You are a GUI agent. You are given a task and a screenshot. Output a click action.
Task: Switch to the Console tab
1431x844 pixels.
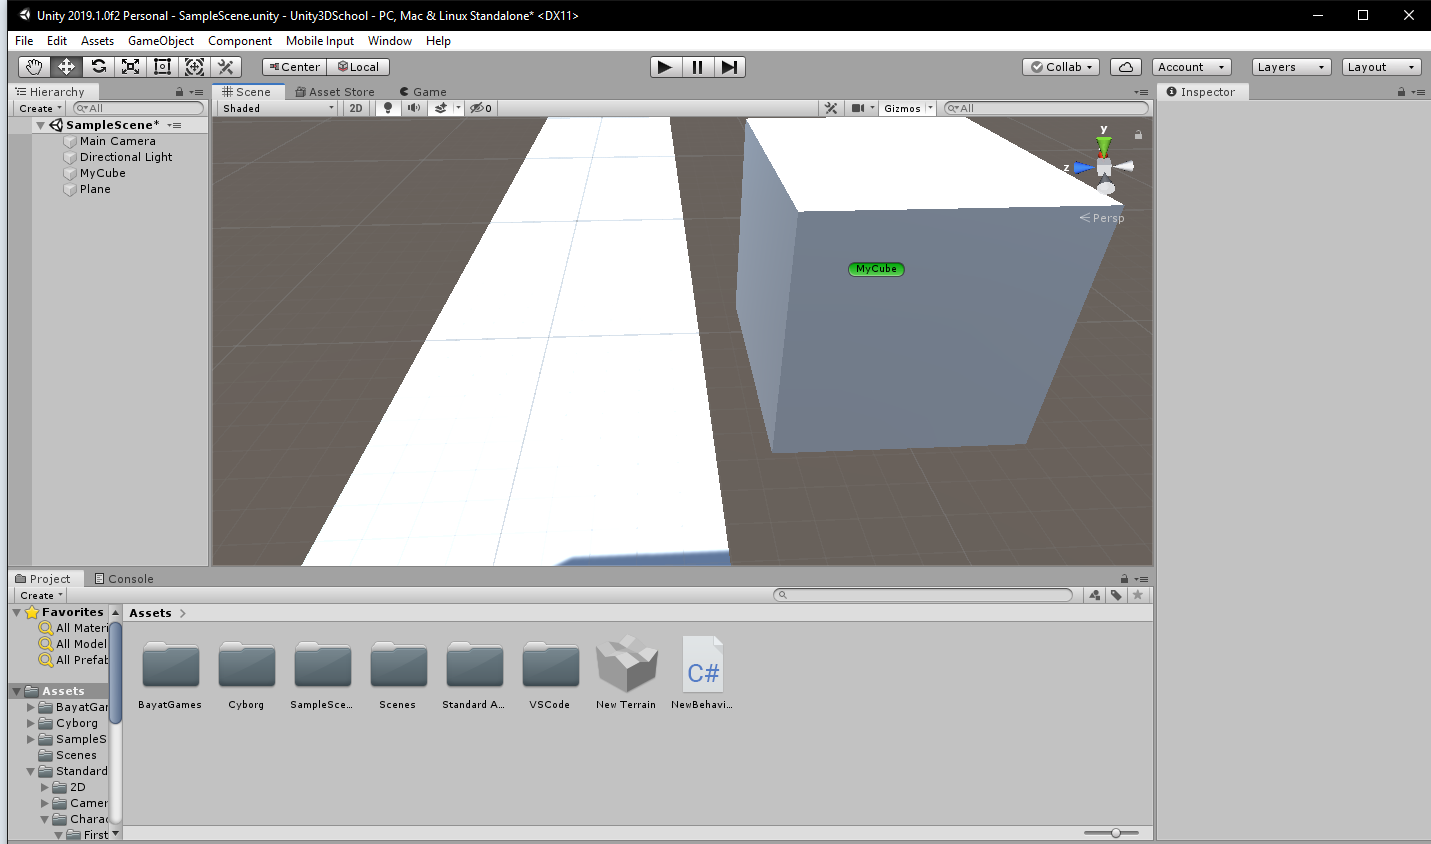[x=124, y=578]
